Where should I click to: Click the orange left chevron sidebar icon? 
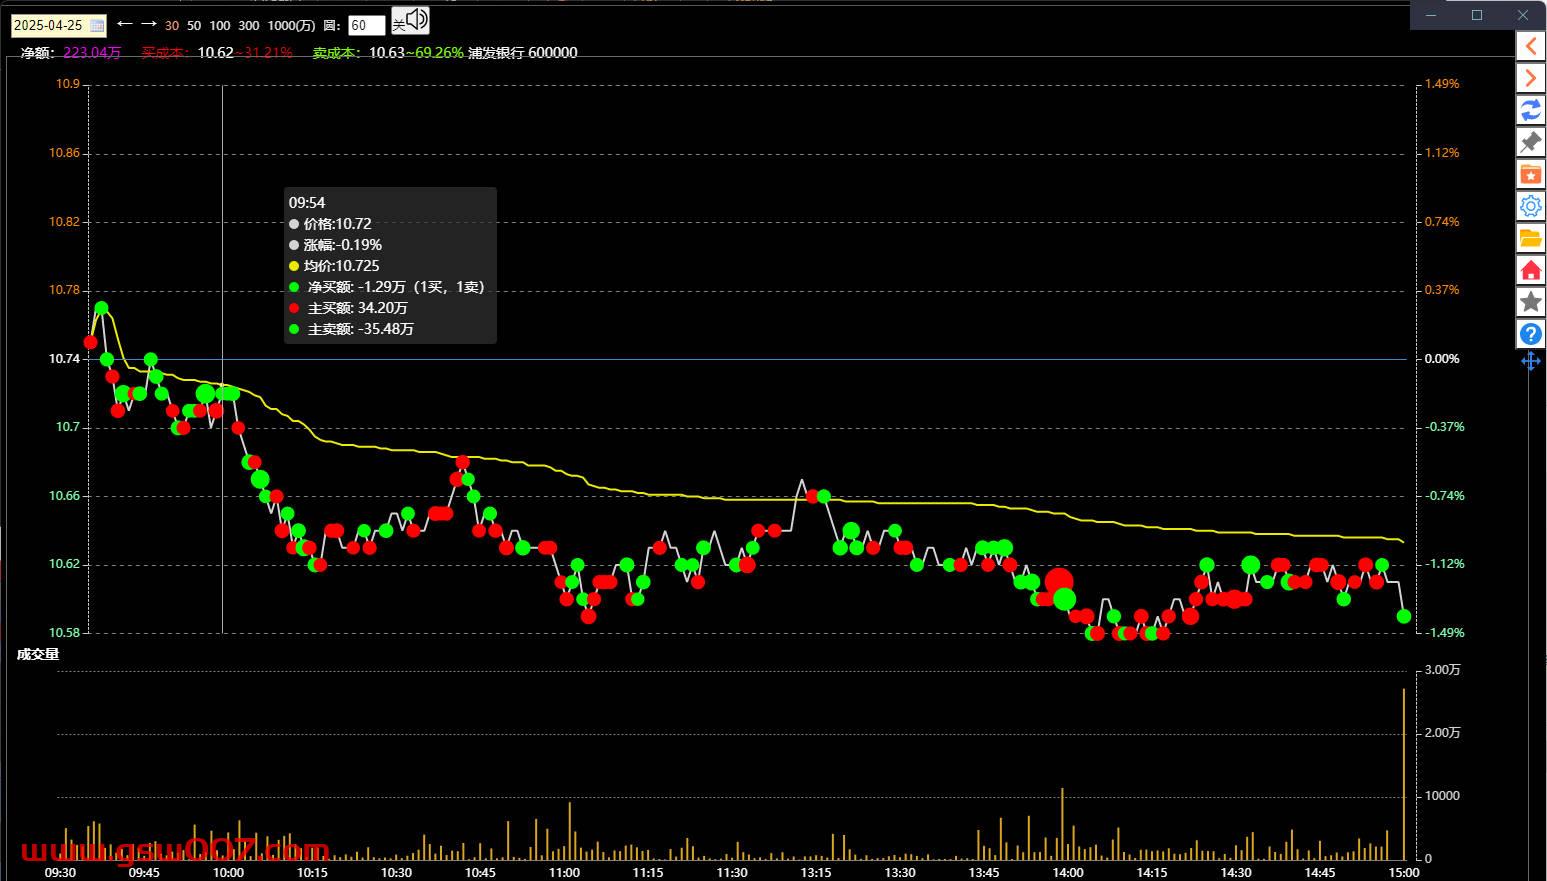click(x=1530, y=46)
